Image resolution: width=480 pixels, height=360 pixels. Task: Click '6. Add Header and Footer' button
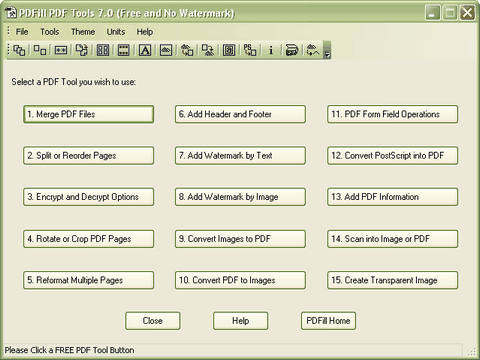[x=240, y=114]
